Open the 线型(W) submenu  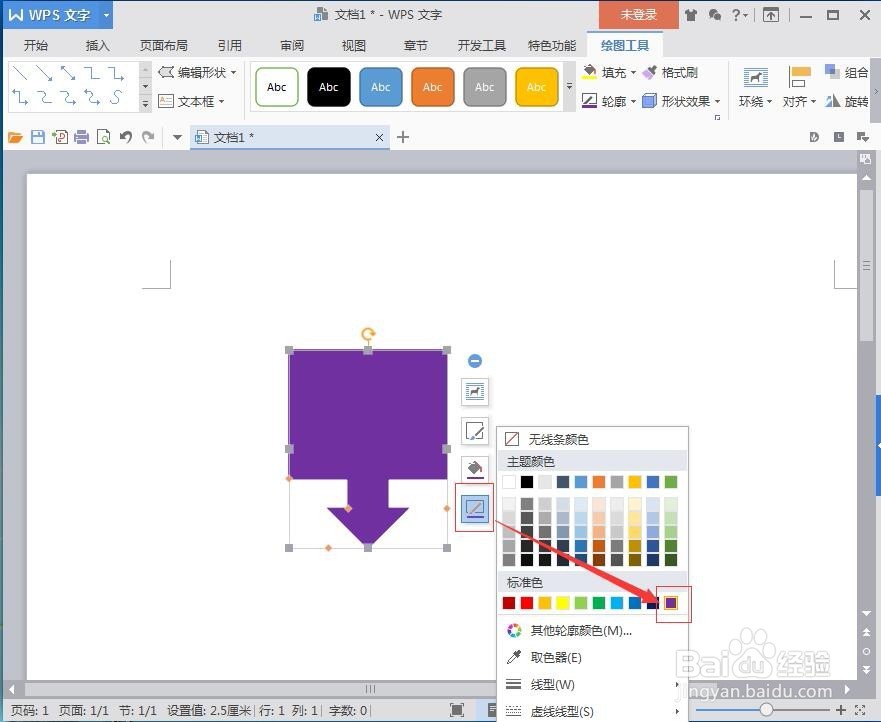(x=593, y=684)
